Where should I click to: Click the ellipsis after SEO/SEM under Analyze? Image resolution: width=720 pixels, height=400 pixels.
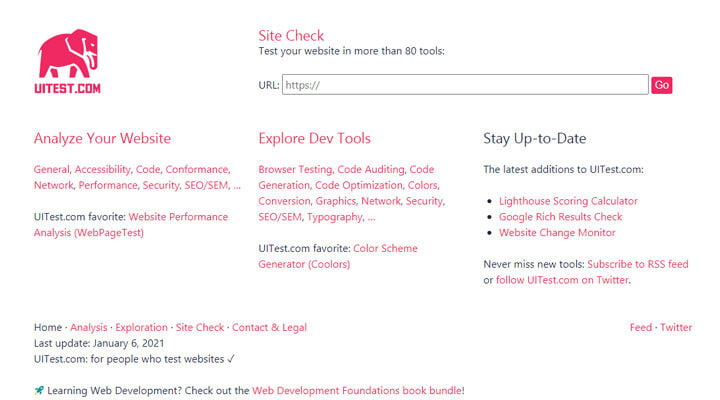click(237, 186)
